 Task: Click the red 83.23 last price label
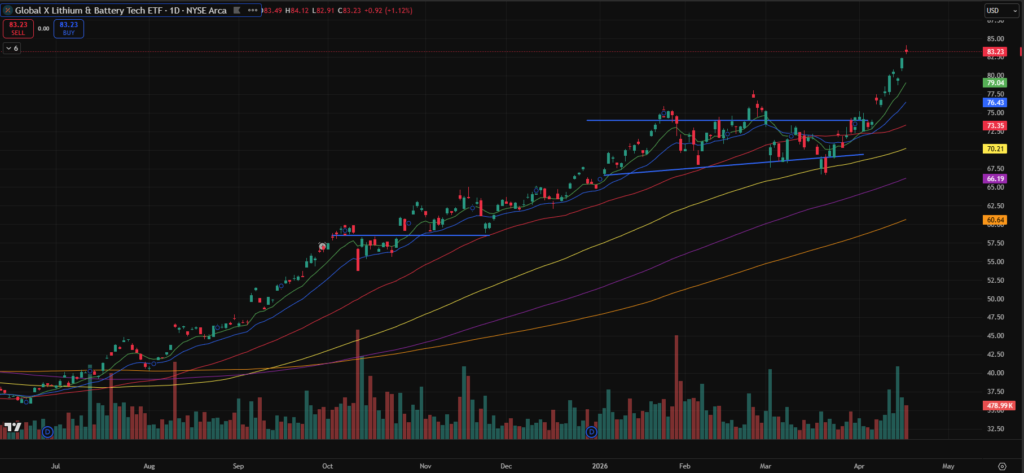point(995,52)
